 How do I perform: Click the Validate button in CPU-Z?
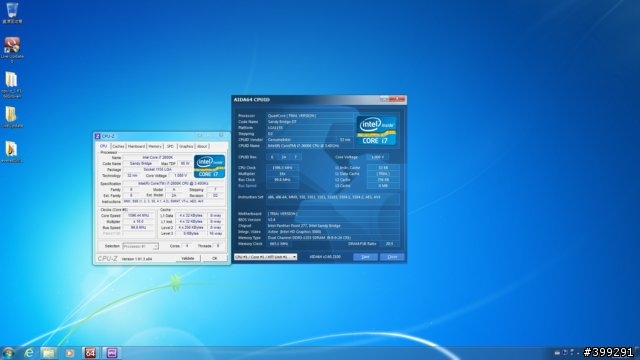[188, 258]
